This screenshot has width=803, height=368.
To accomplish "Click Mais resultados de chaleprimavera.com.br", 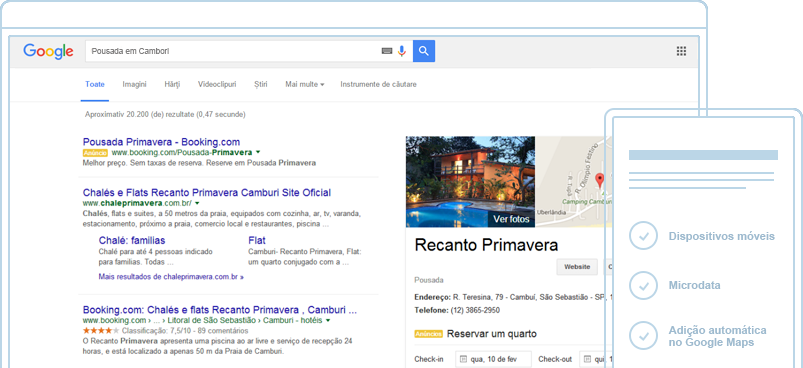I will pos(171,277).
